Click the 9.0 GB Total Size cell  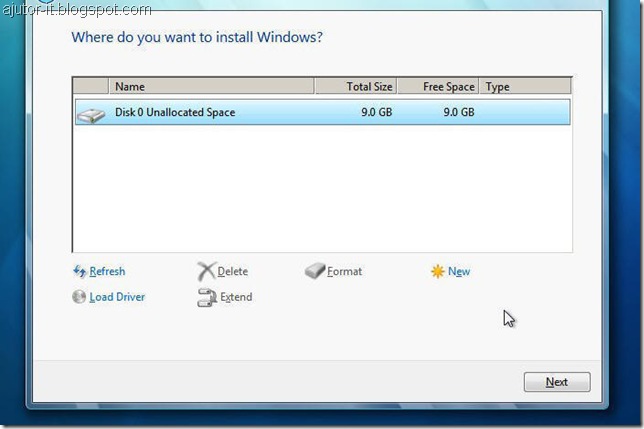[x=377, y=112]
